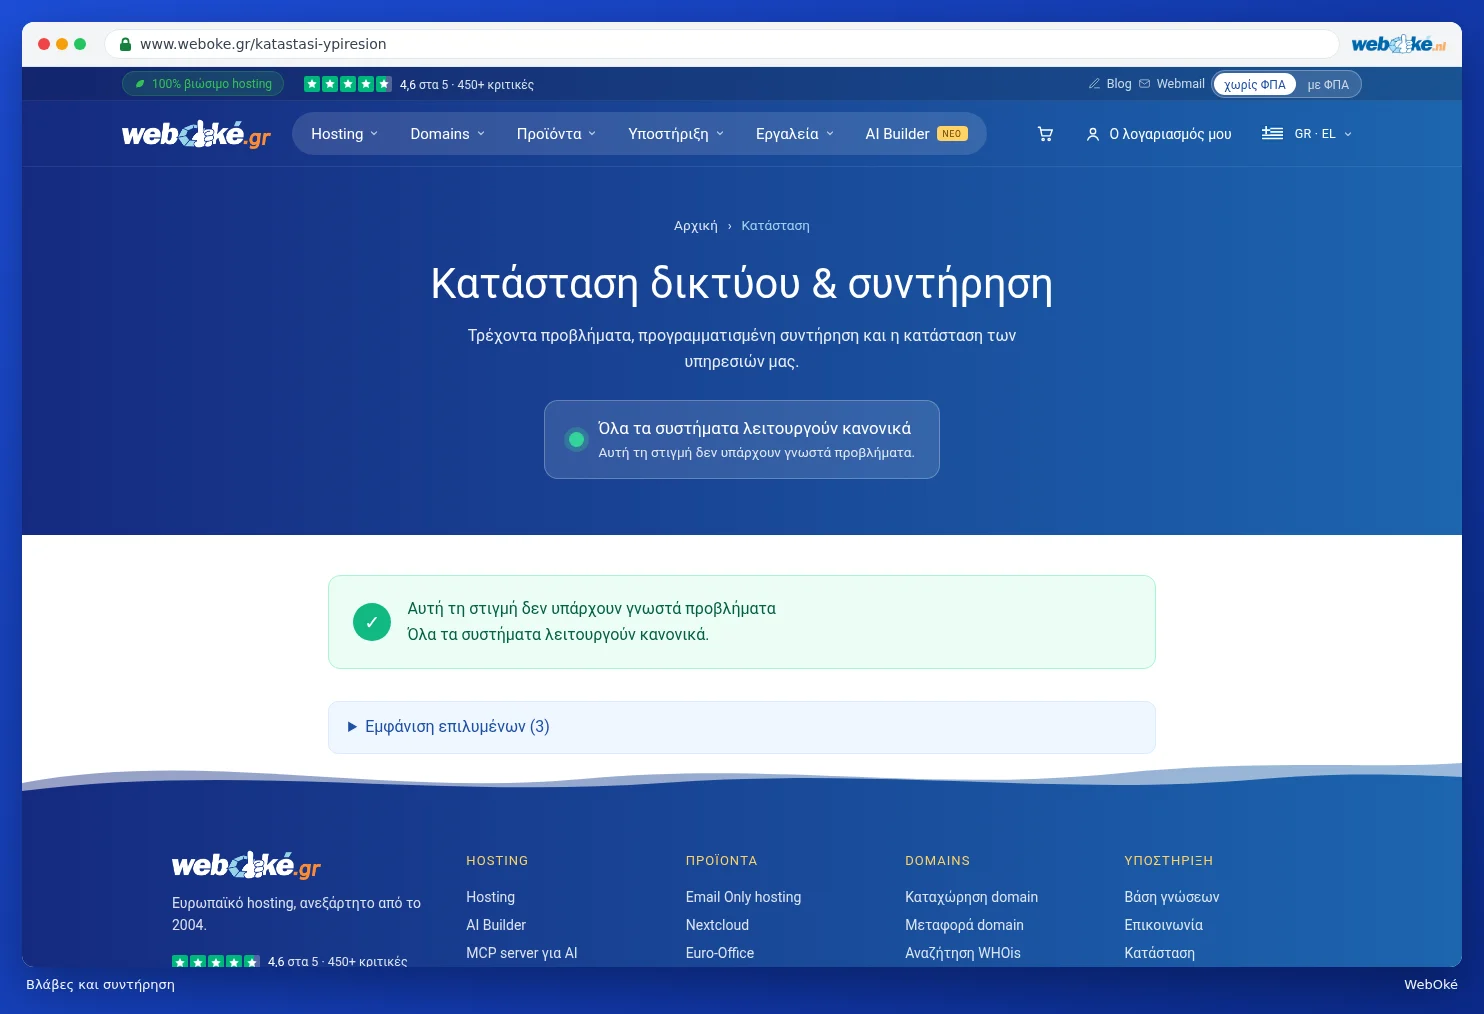Click the green checkmark status icon
The width and height of the screenshot is (1484, 1014).
(372, 622)
